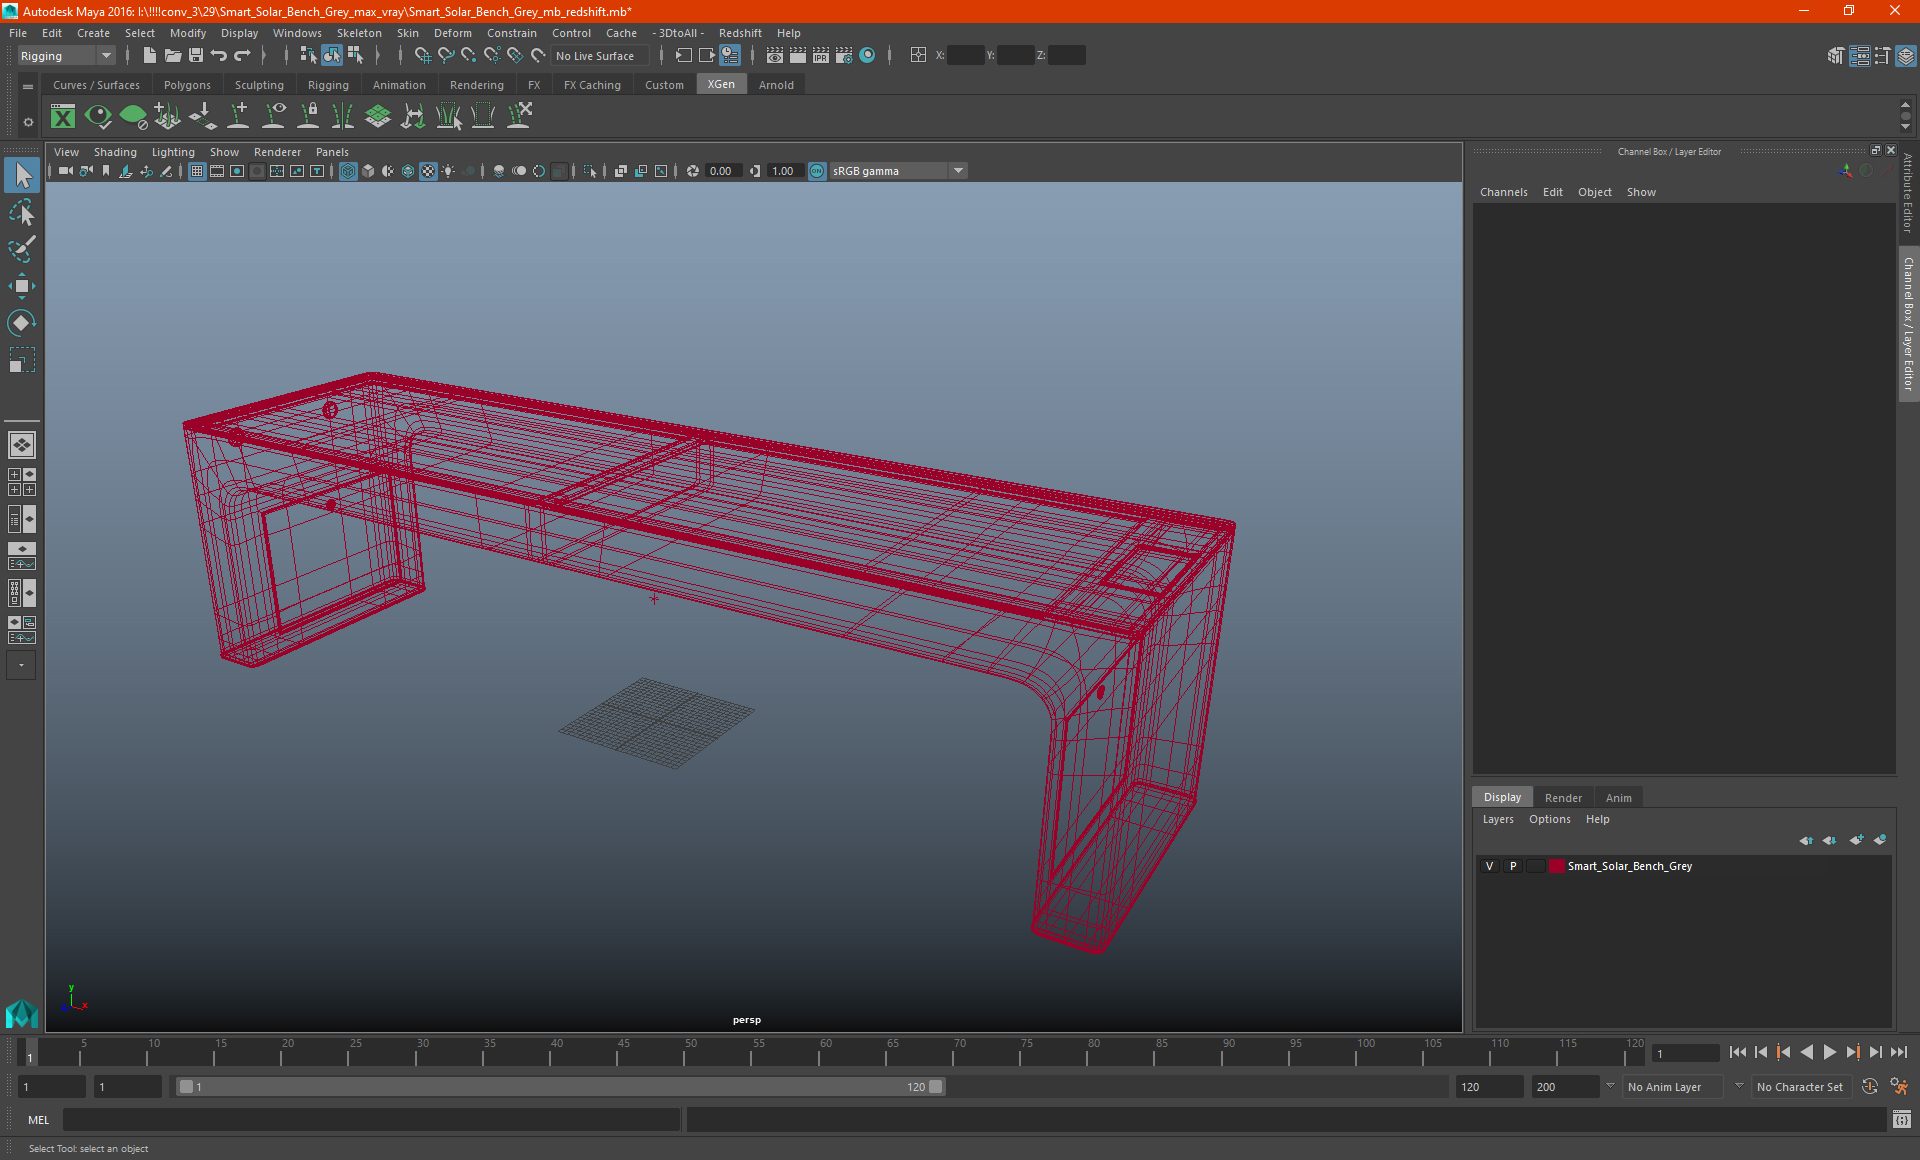Click the IPR render icon
Viewport: 1920px width, 1160px height.
pyautogui.click(x=821, y=56)
